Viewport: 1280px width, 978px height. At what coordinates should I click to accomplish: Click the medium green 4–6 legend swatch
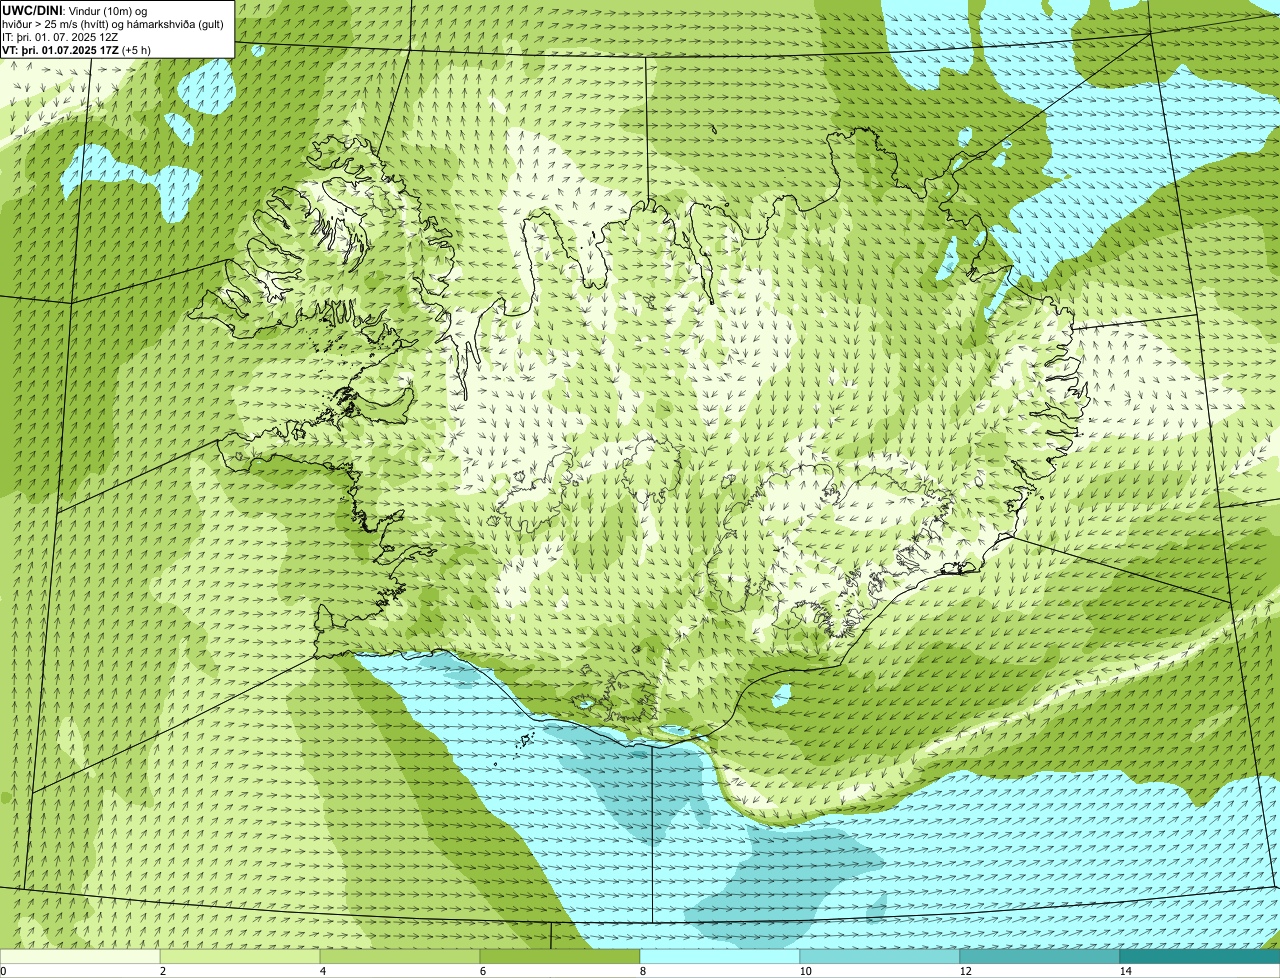point(400,957)
